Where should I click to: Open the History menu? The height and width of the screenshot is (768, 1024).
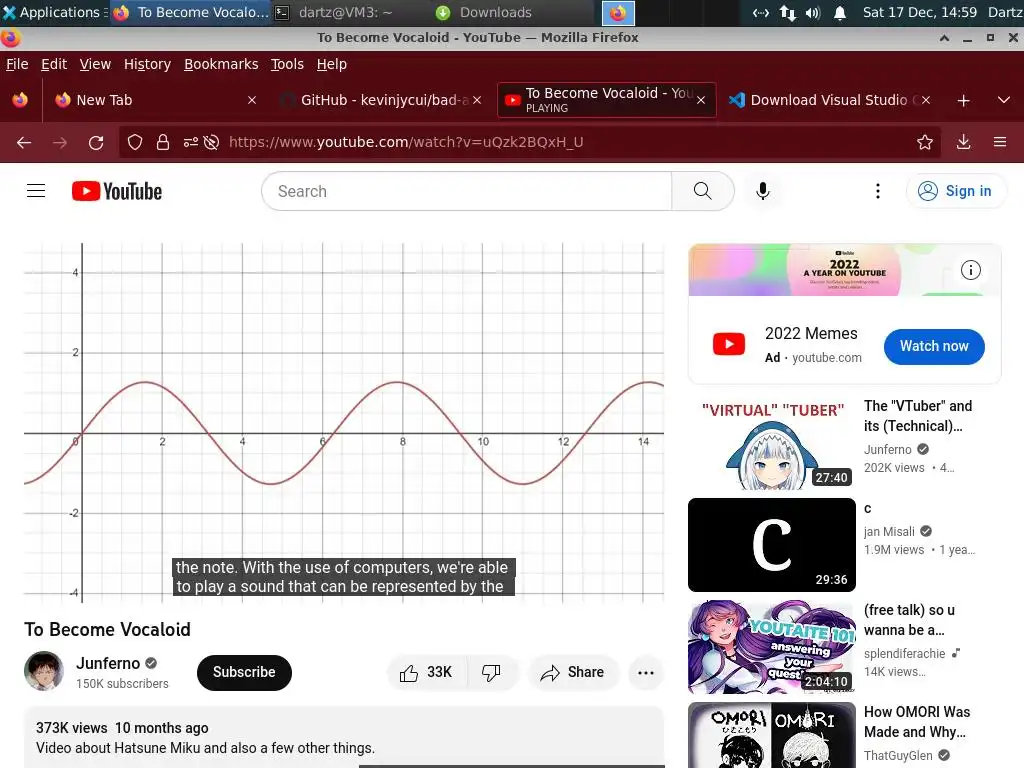[147, 64]
